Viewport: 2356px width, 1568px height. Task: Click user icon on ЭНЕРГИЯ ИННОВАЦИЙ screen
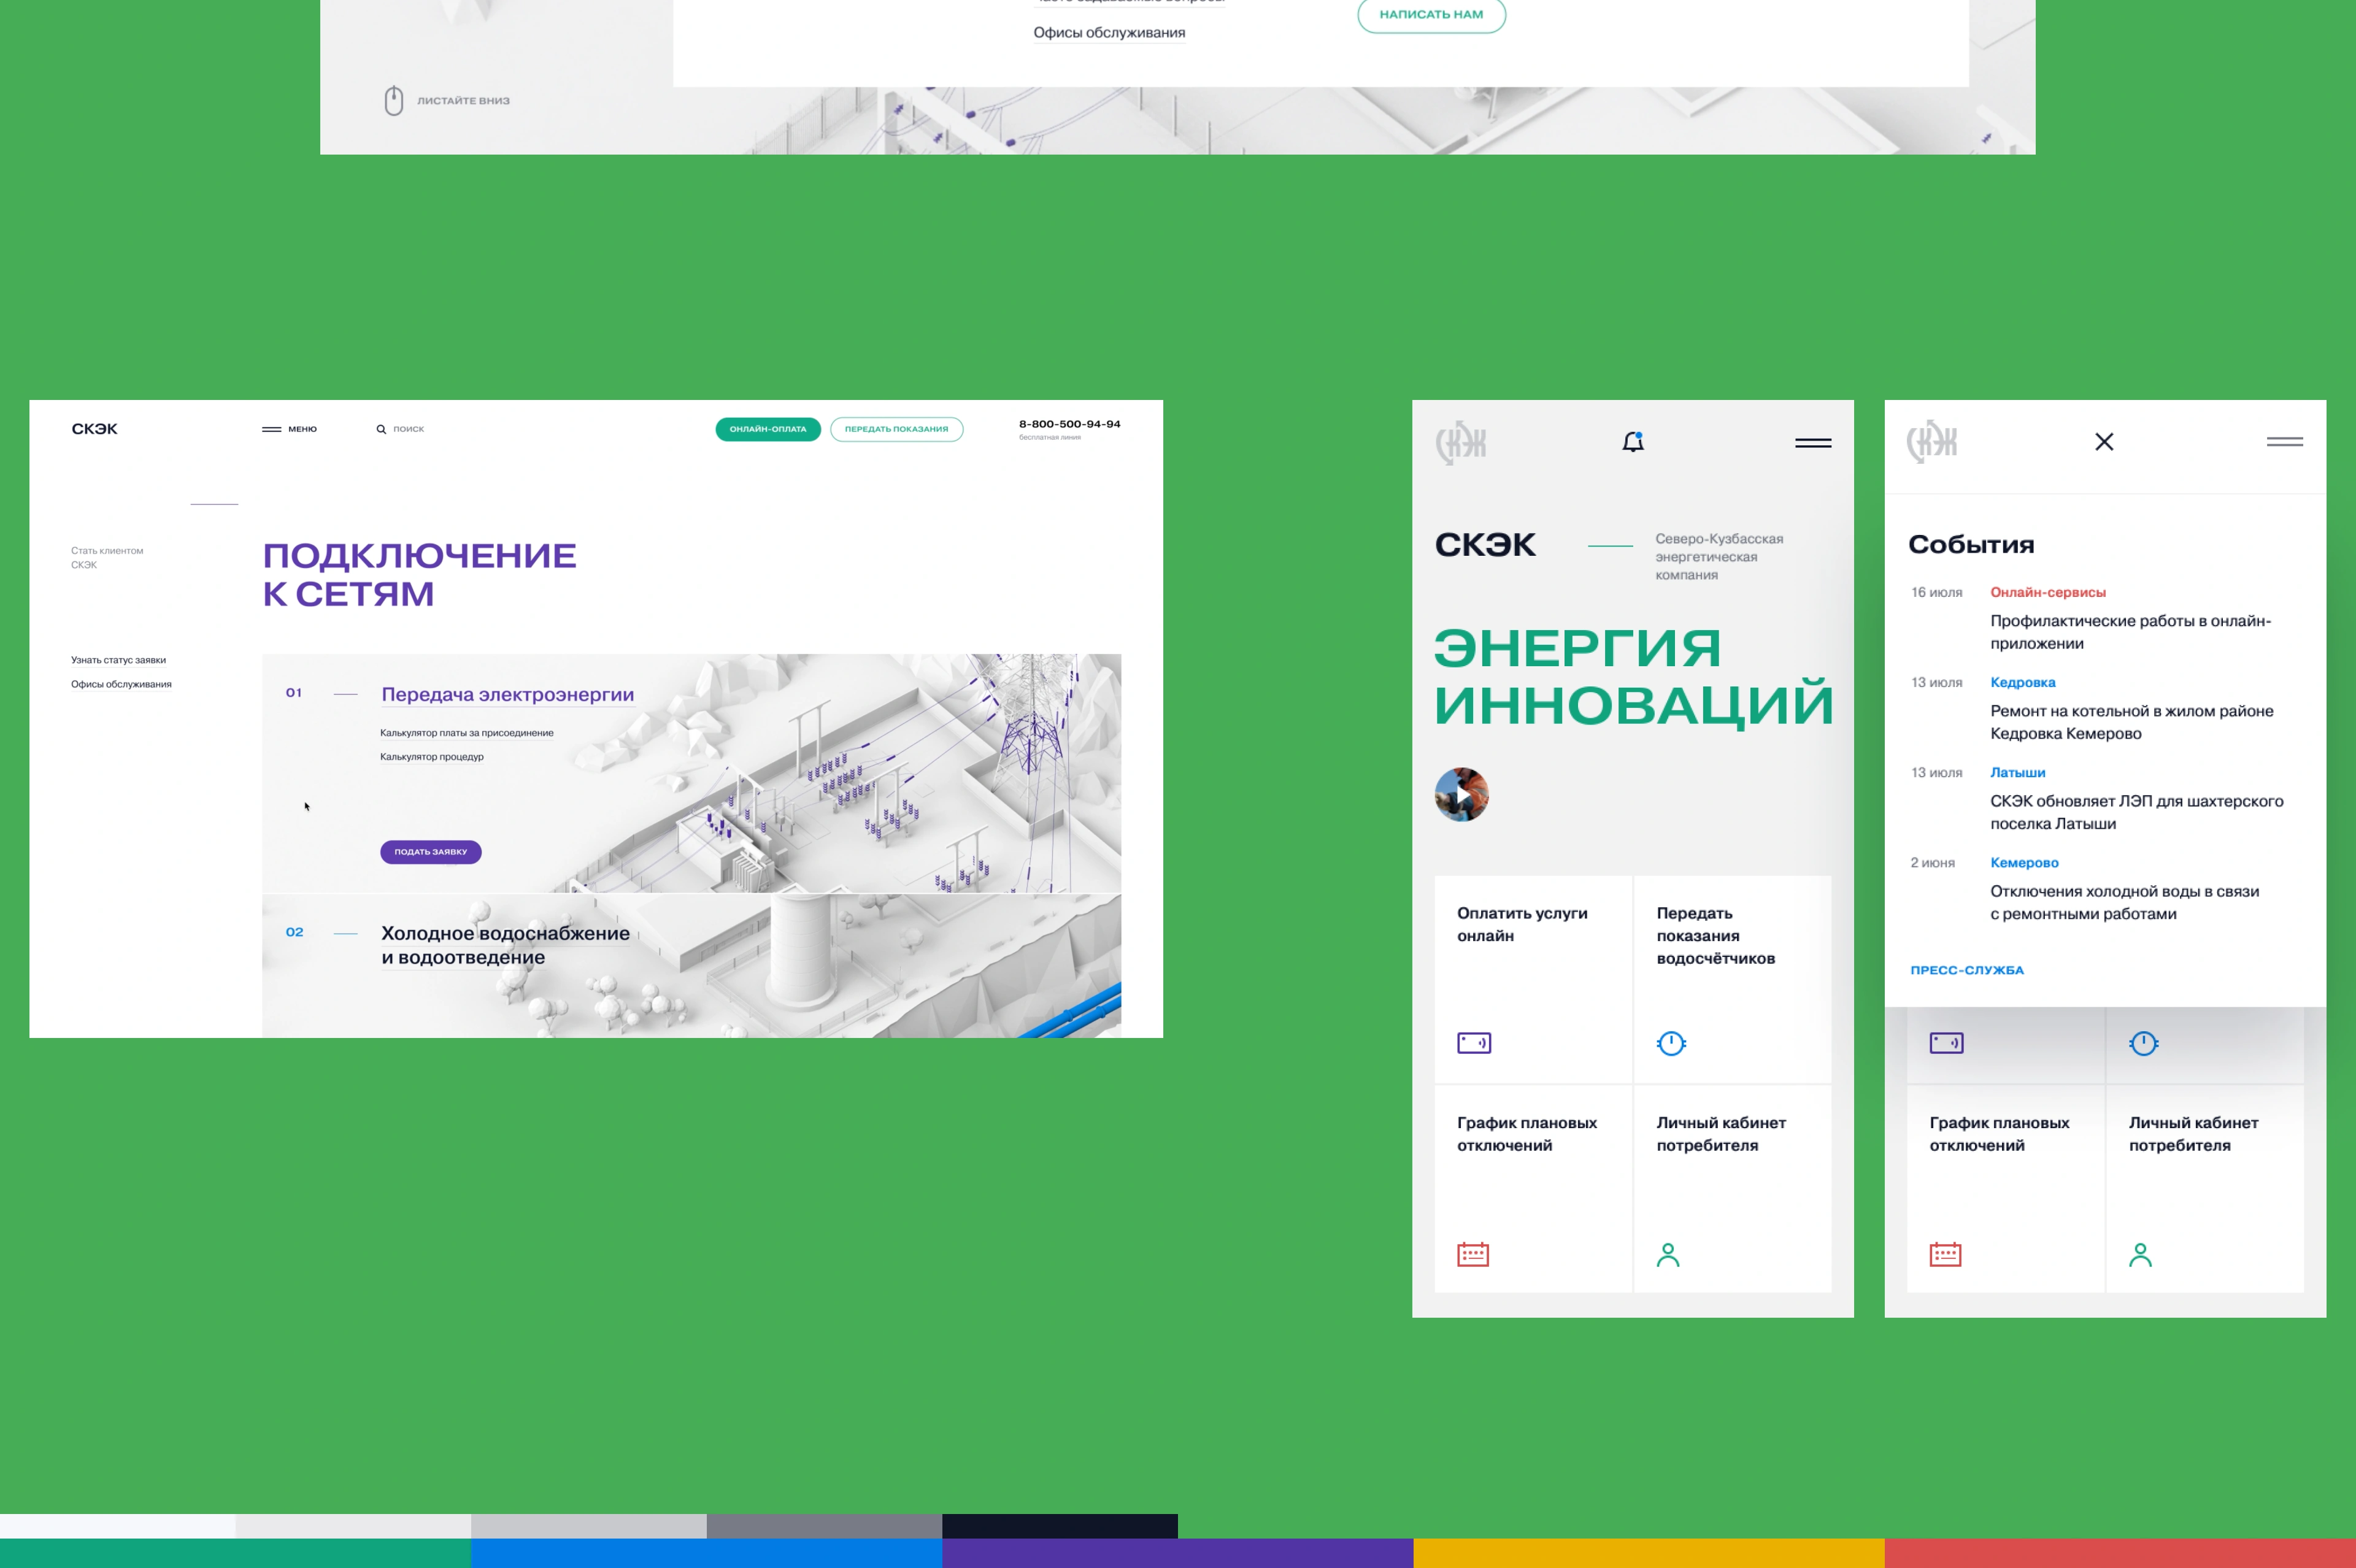pos(1668,1254)
